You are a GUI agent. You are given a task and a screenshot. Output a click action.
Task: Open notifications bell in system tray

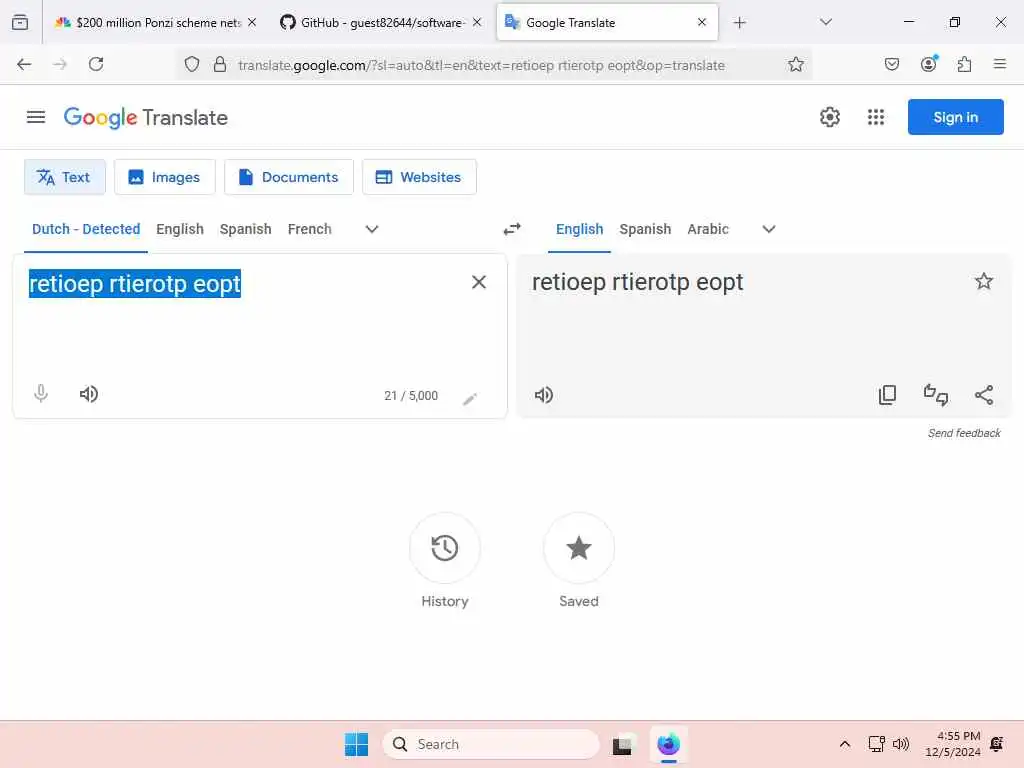click(x=997, y=744)
